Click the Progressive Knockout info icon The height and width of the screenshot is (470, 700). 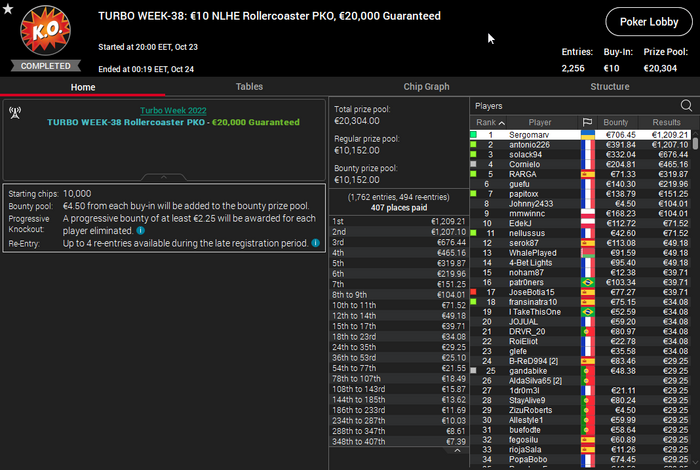141,231
